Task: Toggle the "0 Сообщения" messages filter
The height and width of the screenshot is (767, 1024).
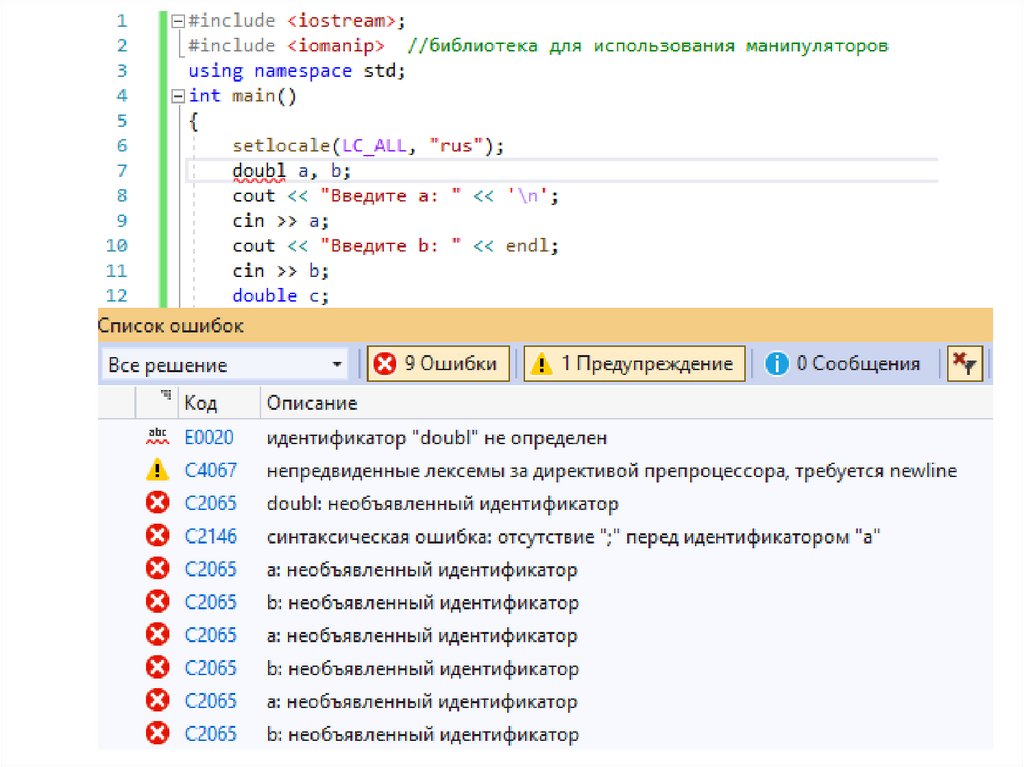Action: click(x=844, y=364)
